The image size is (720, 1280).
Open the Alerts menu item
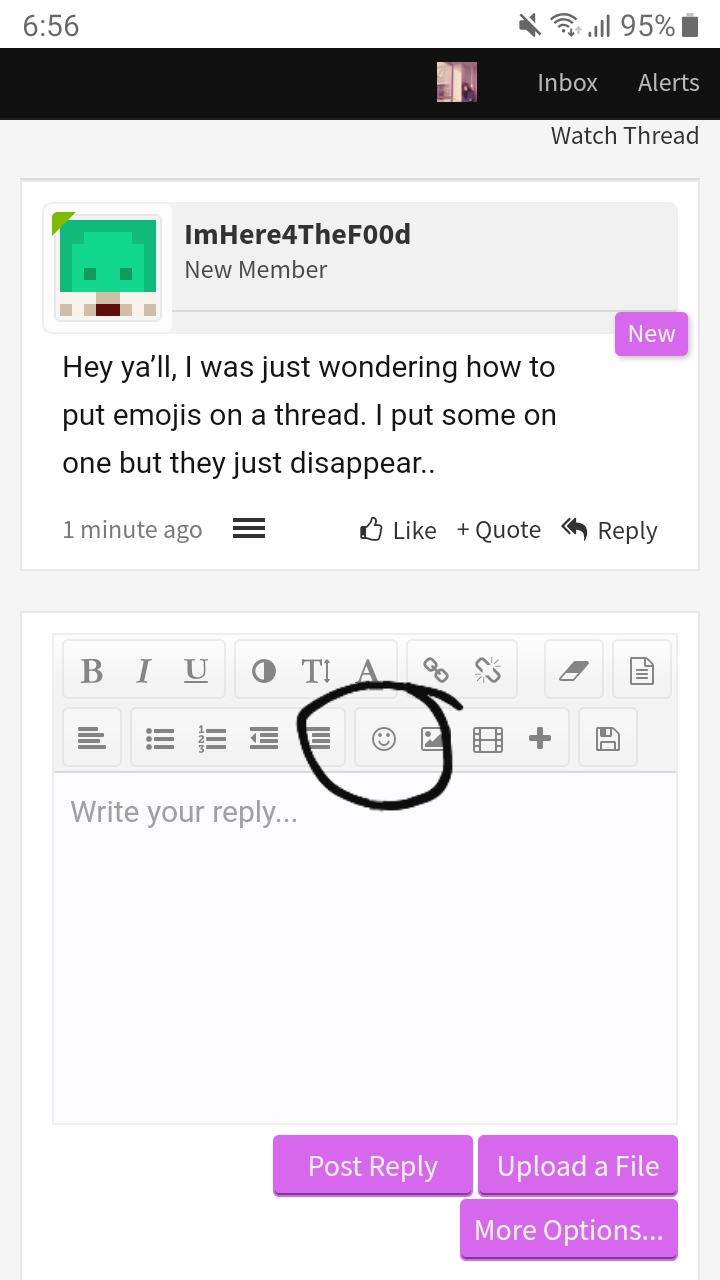click(668, 83)
